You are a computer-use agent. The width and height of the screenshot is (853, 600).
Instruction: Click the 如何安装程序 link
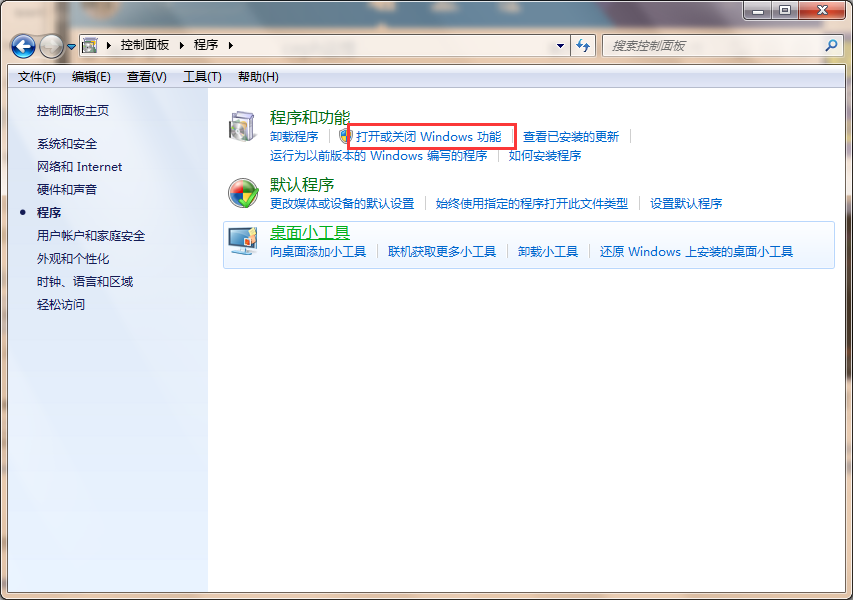click(x=545, y=156)
